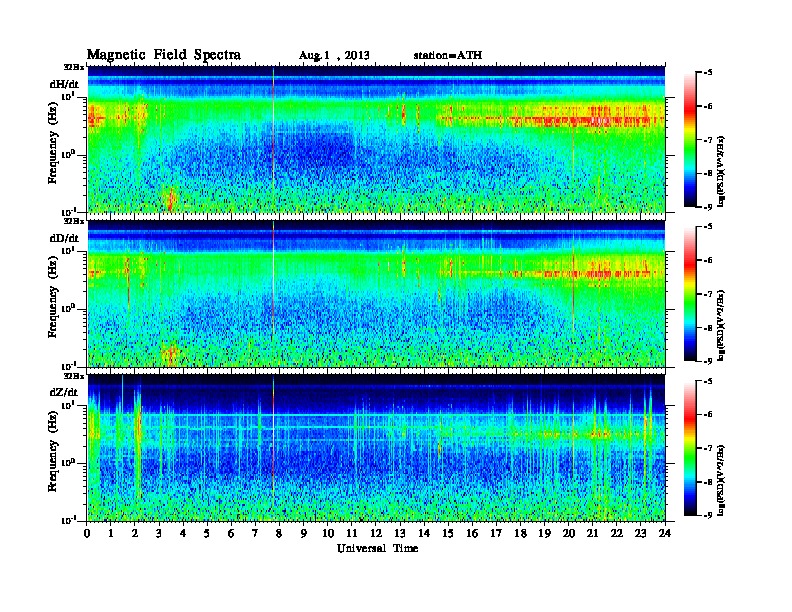Click hour tick label "2" on time axis
792x612 pixels.
(135, 534)
